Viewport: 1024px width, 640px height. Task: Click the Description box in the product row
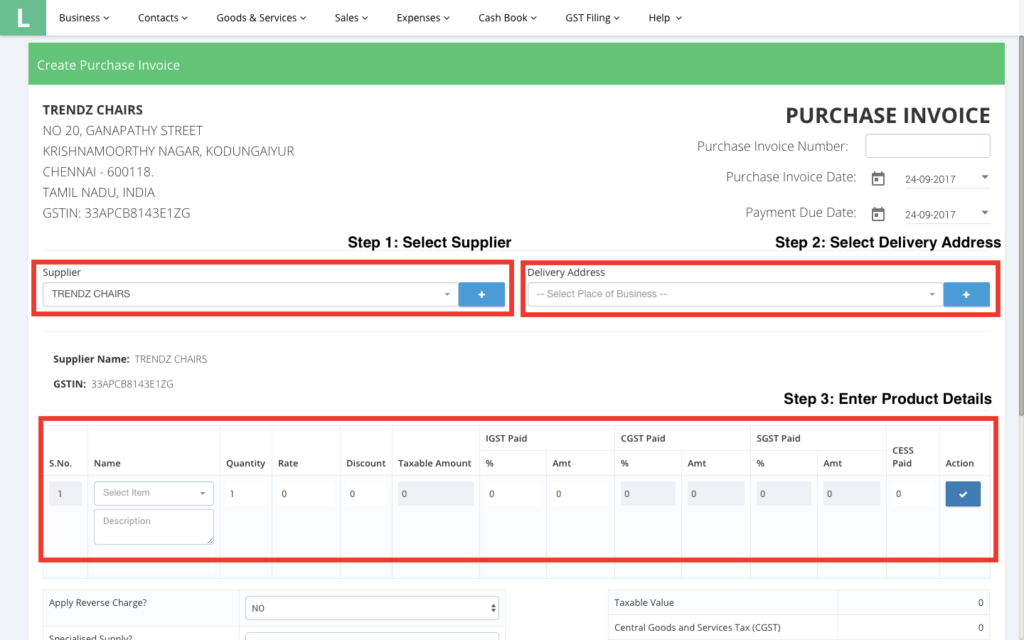(153, 526)
